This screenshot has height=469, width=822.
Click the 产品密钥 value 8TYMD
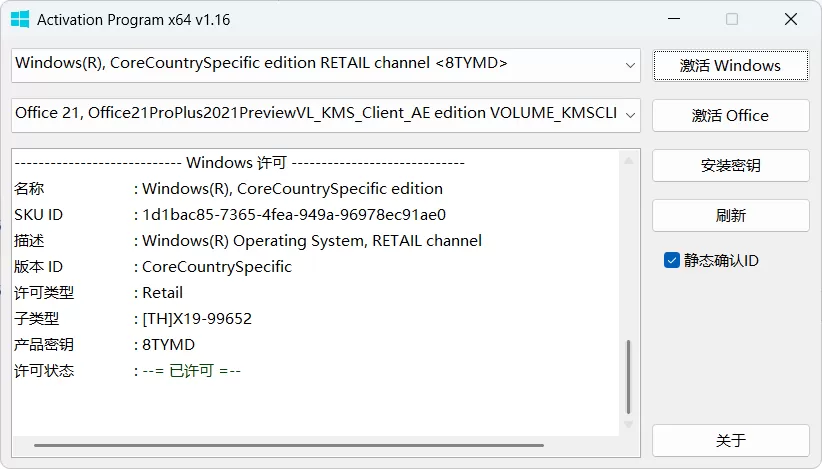(x=168, y=345)
